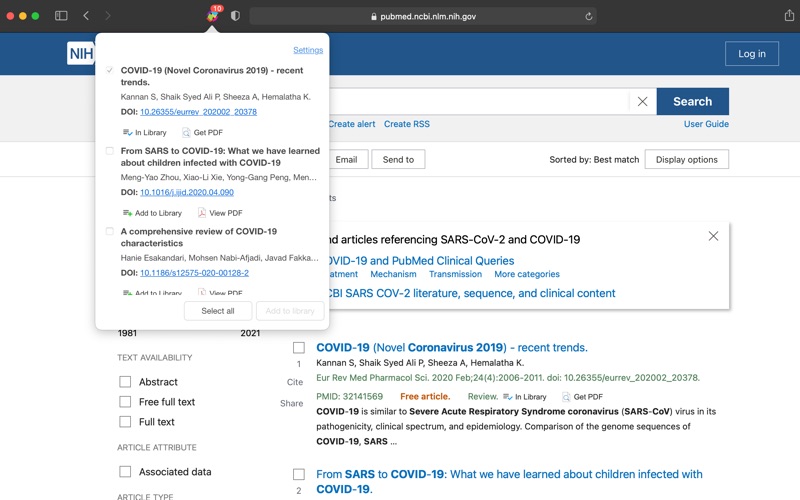
Task: Tick popup checkbox for comprehensive review article
Action: click(109, 231)
